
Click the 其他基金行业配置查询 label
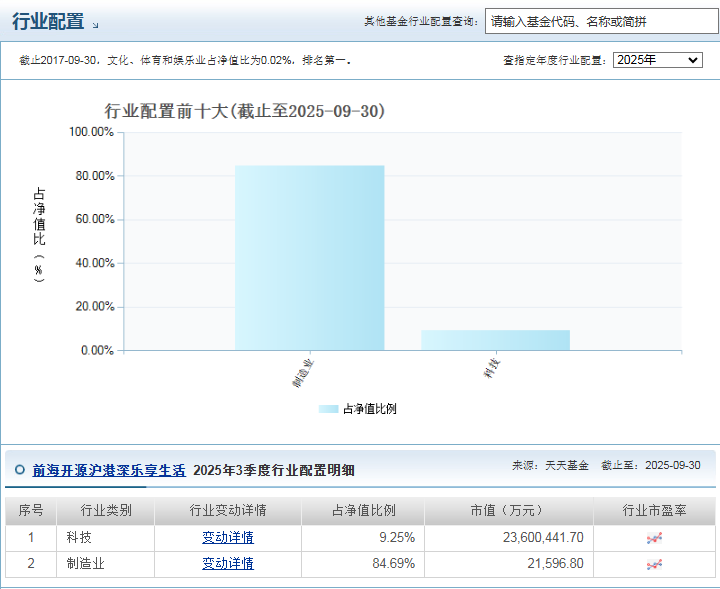421,21
